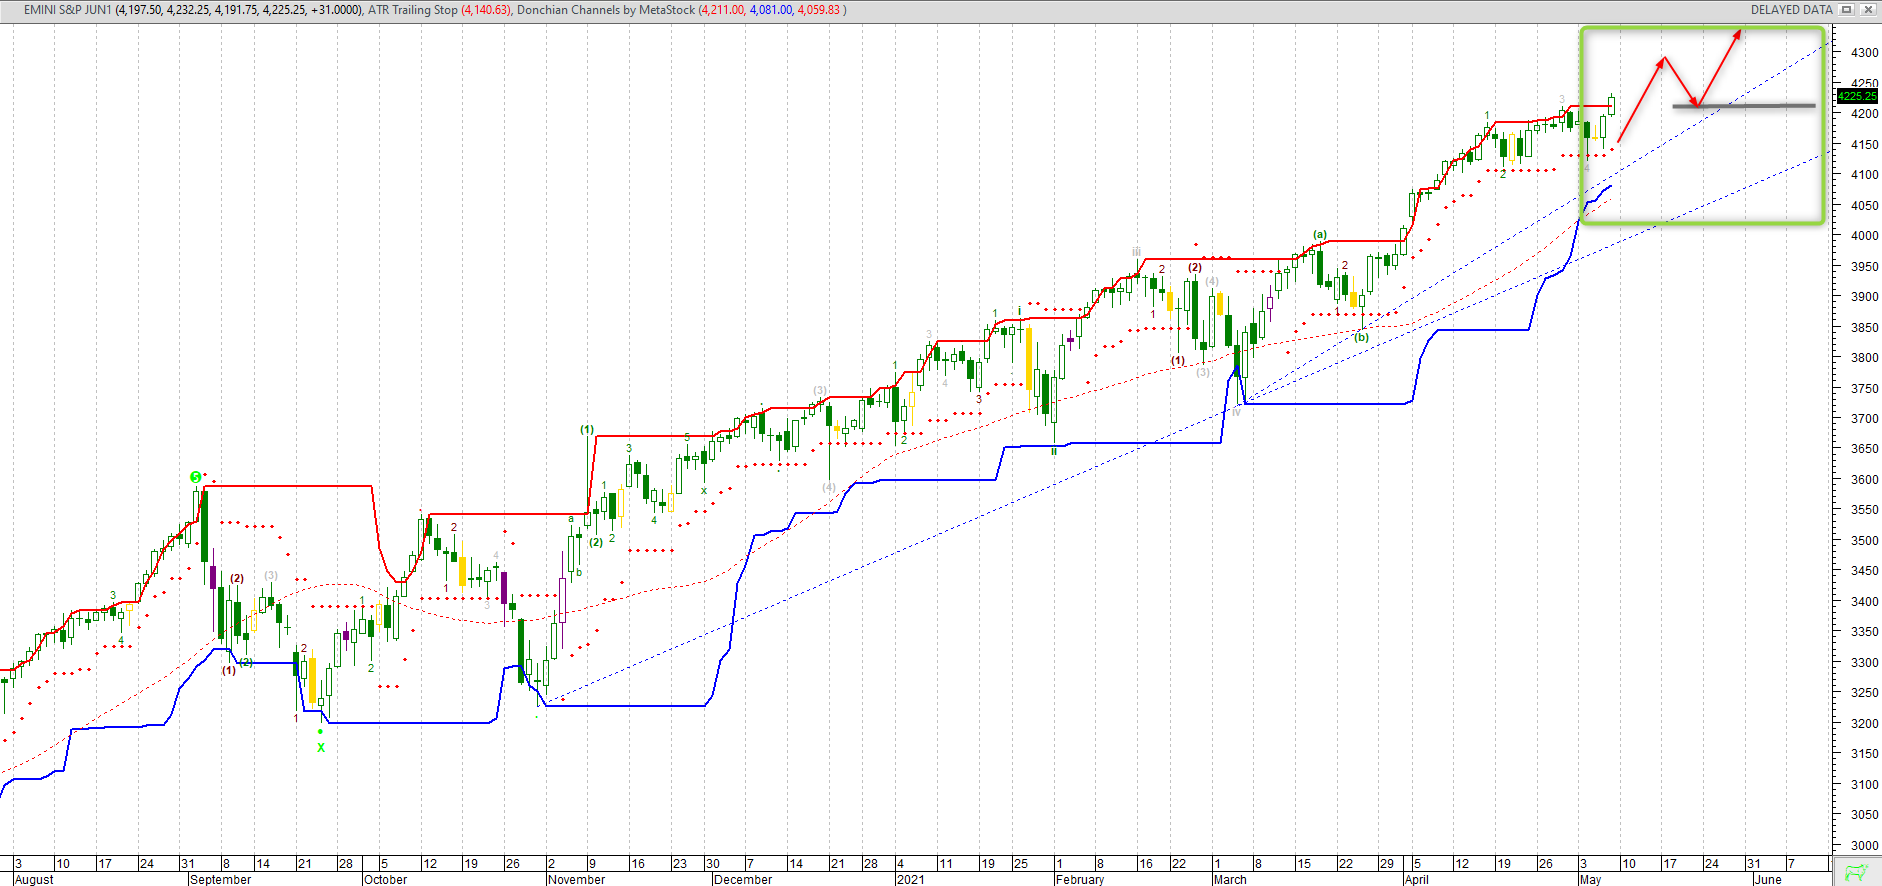Select the ATR stop value 4,140.63
The image size is (1882, 886).
(486, 10)
